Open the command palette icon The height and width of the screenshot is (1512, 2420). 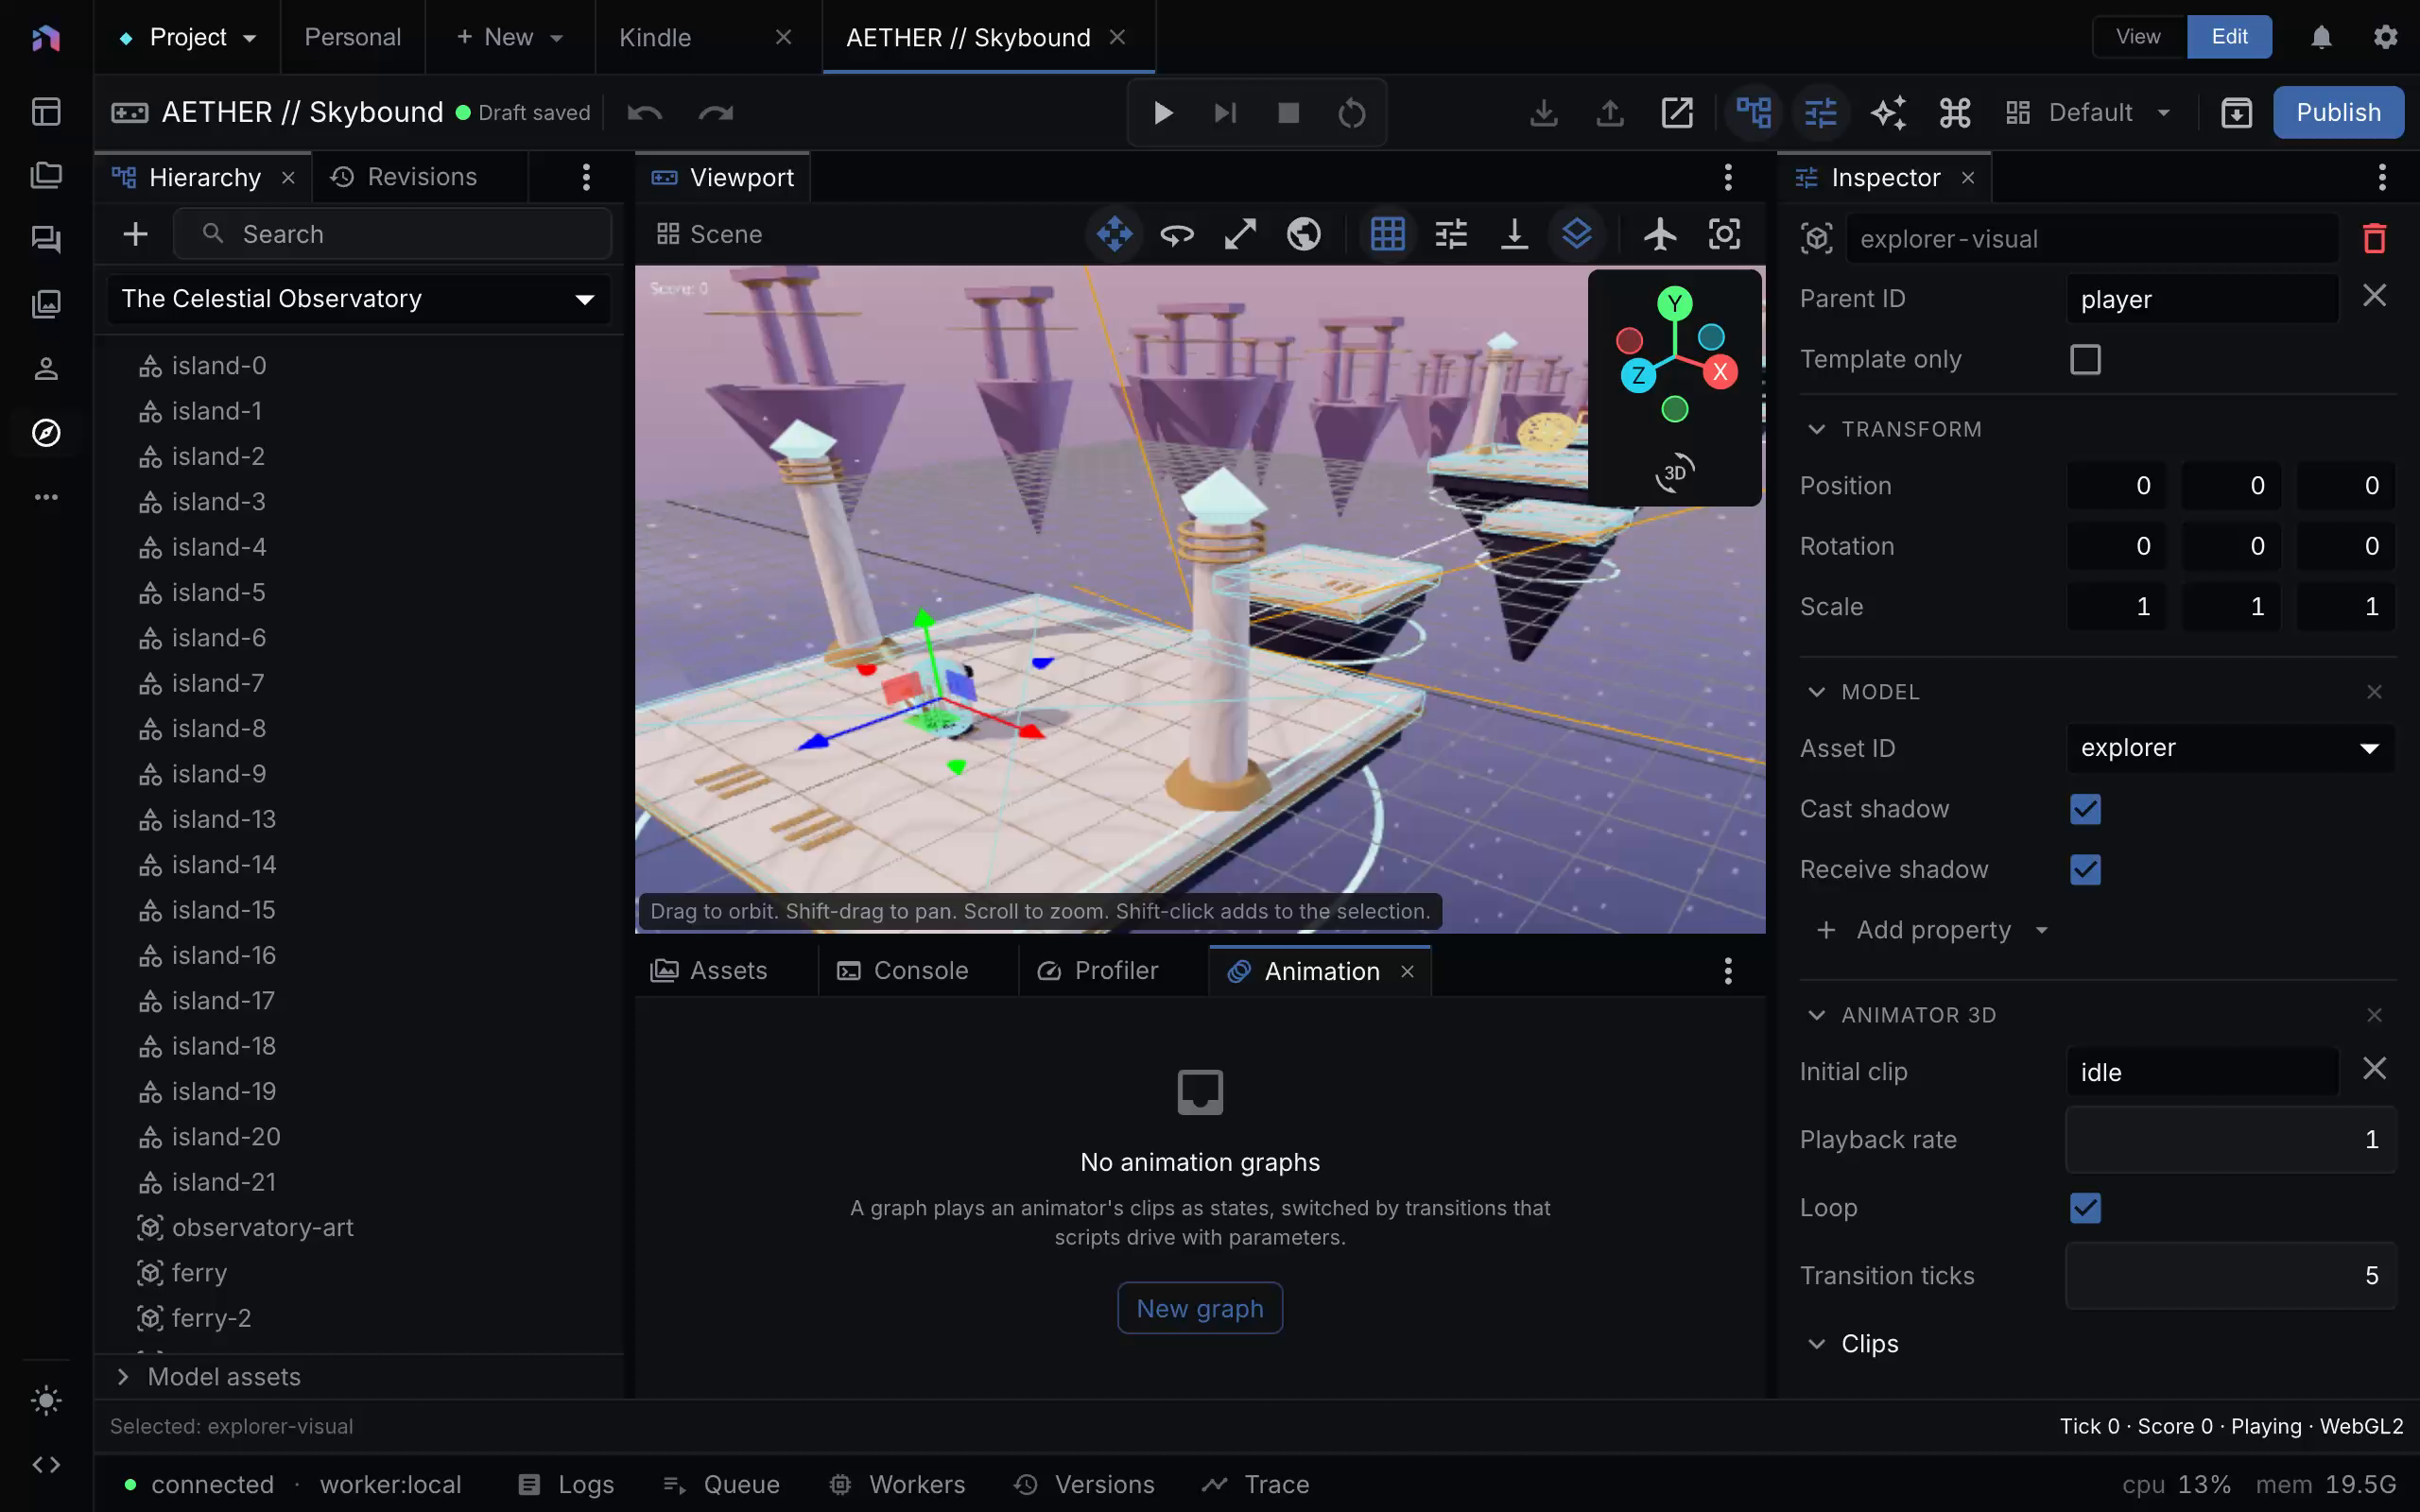pos(1955,113)
